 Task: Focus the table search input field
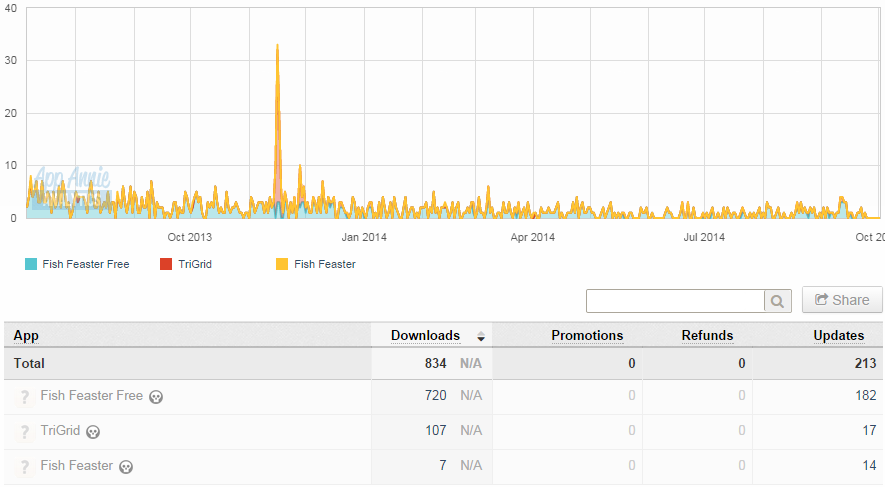pos(676,301)
